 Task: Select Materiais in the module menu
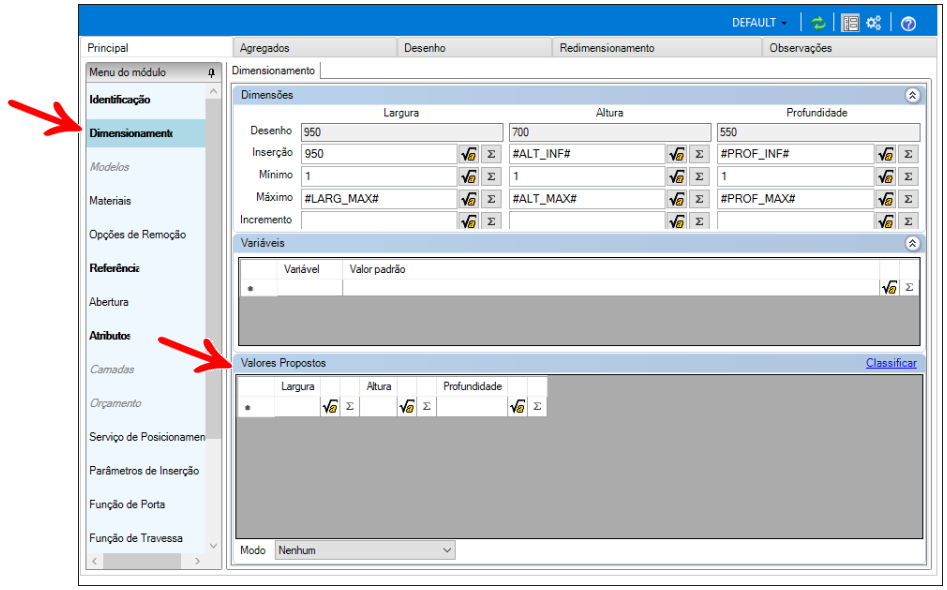coord(110,201)
